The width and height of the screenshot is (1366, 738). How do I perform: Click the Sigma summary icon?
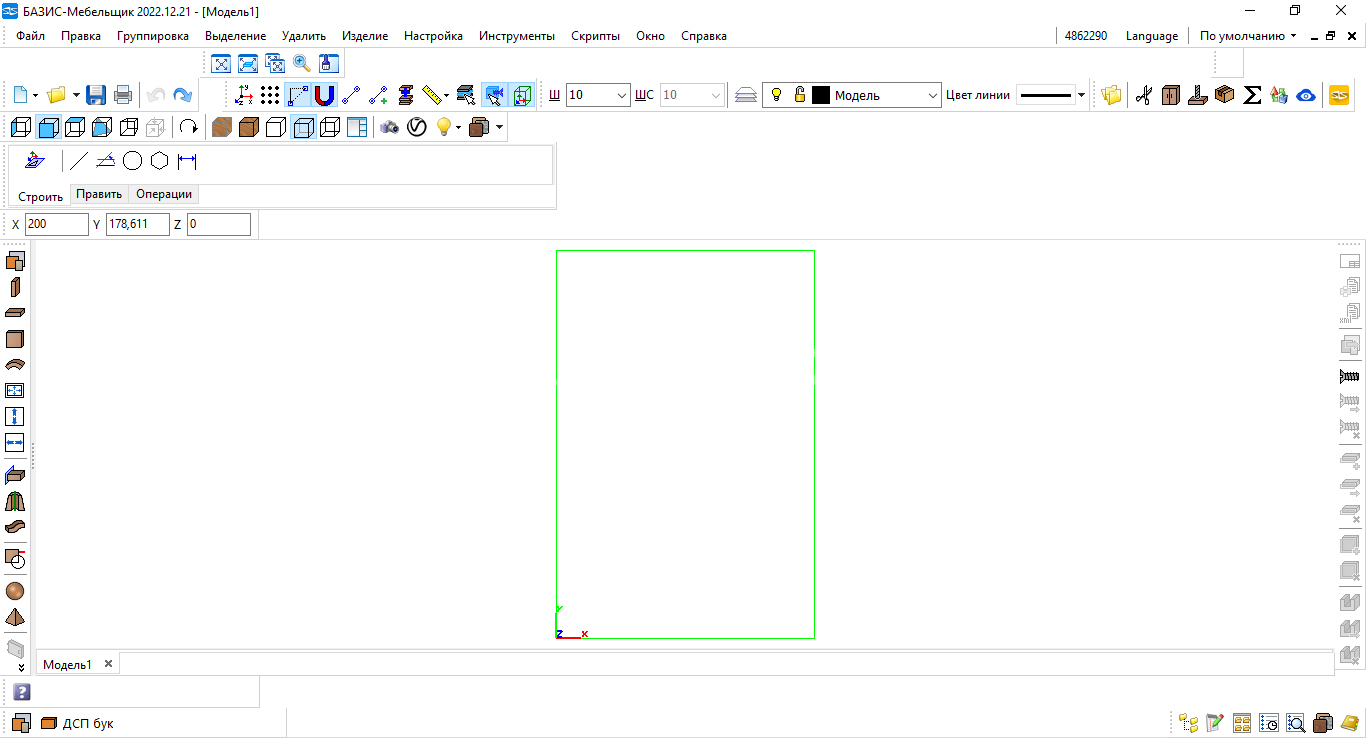(1252, 95)
